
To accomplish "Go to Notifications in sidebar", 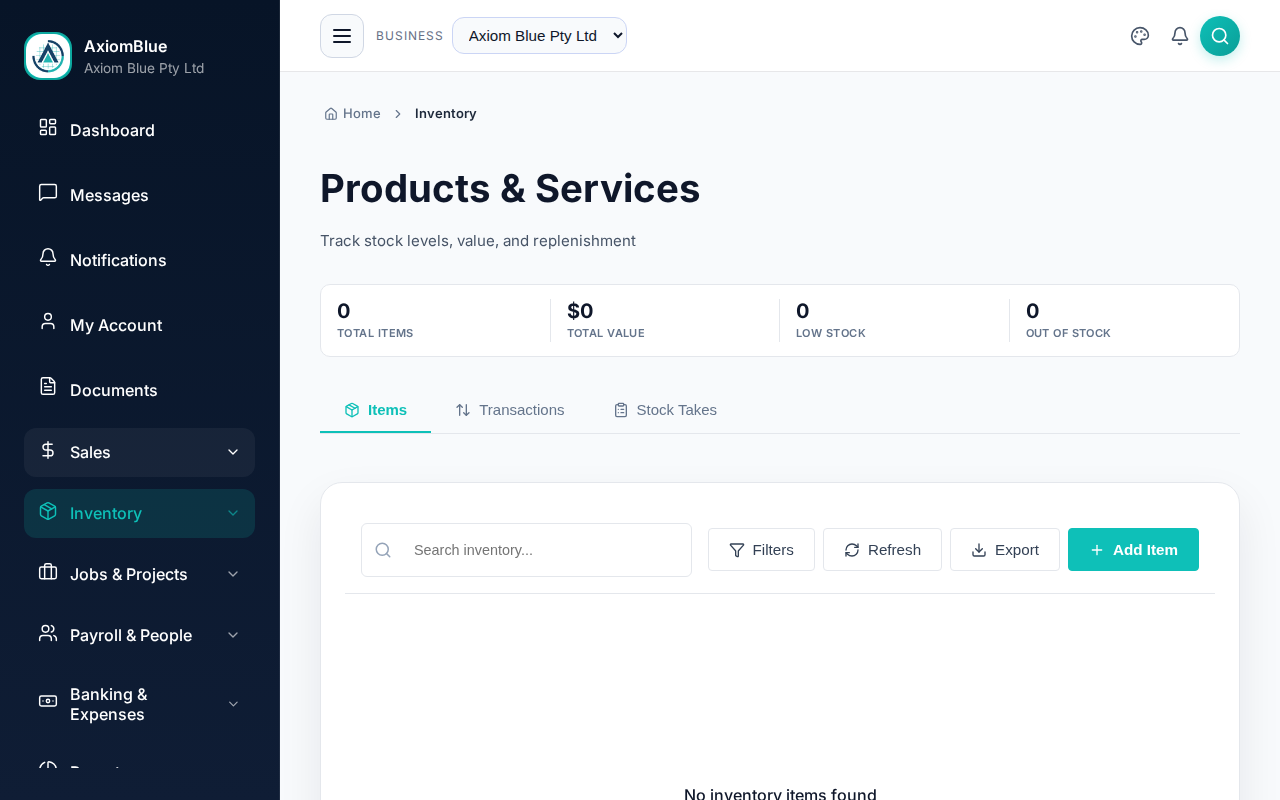I will pos(139,260).
